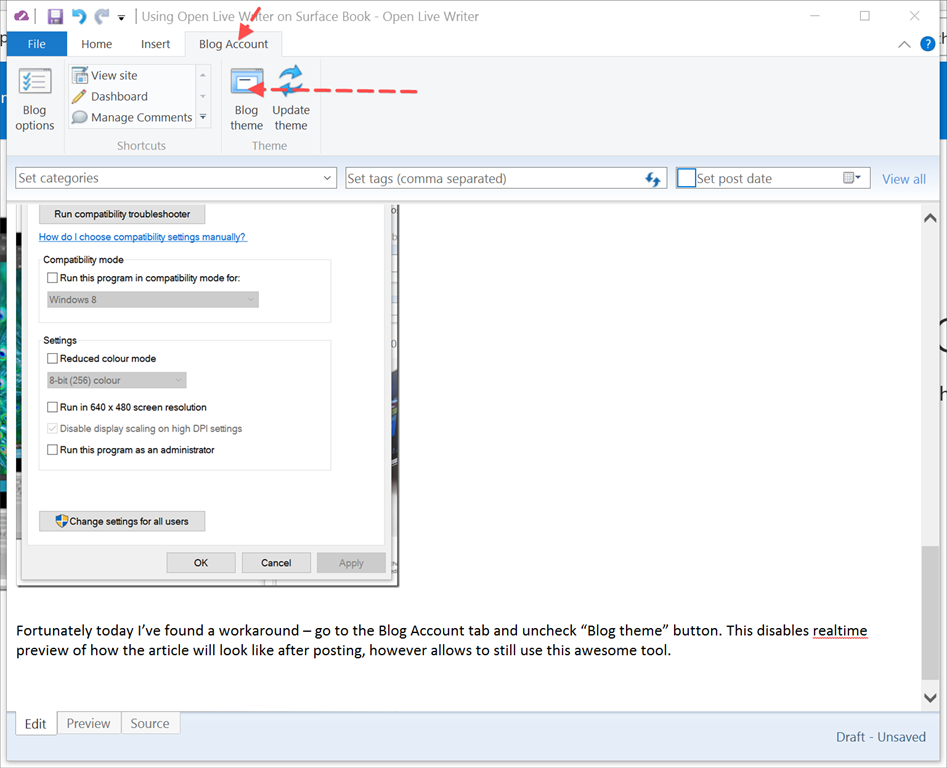Enable the post date checkbox

[686, 178]
